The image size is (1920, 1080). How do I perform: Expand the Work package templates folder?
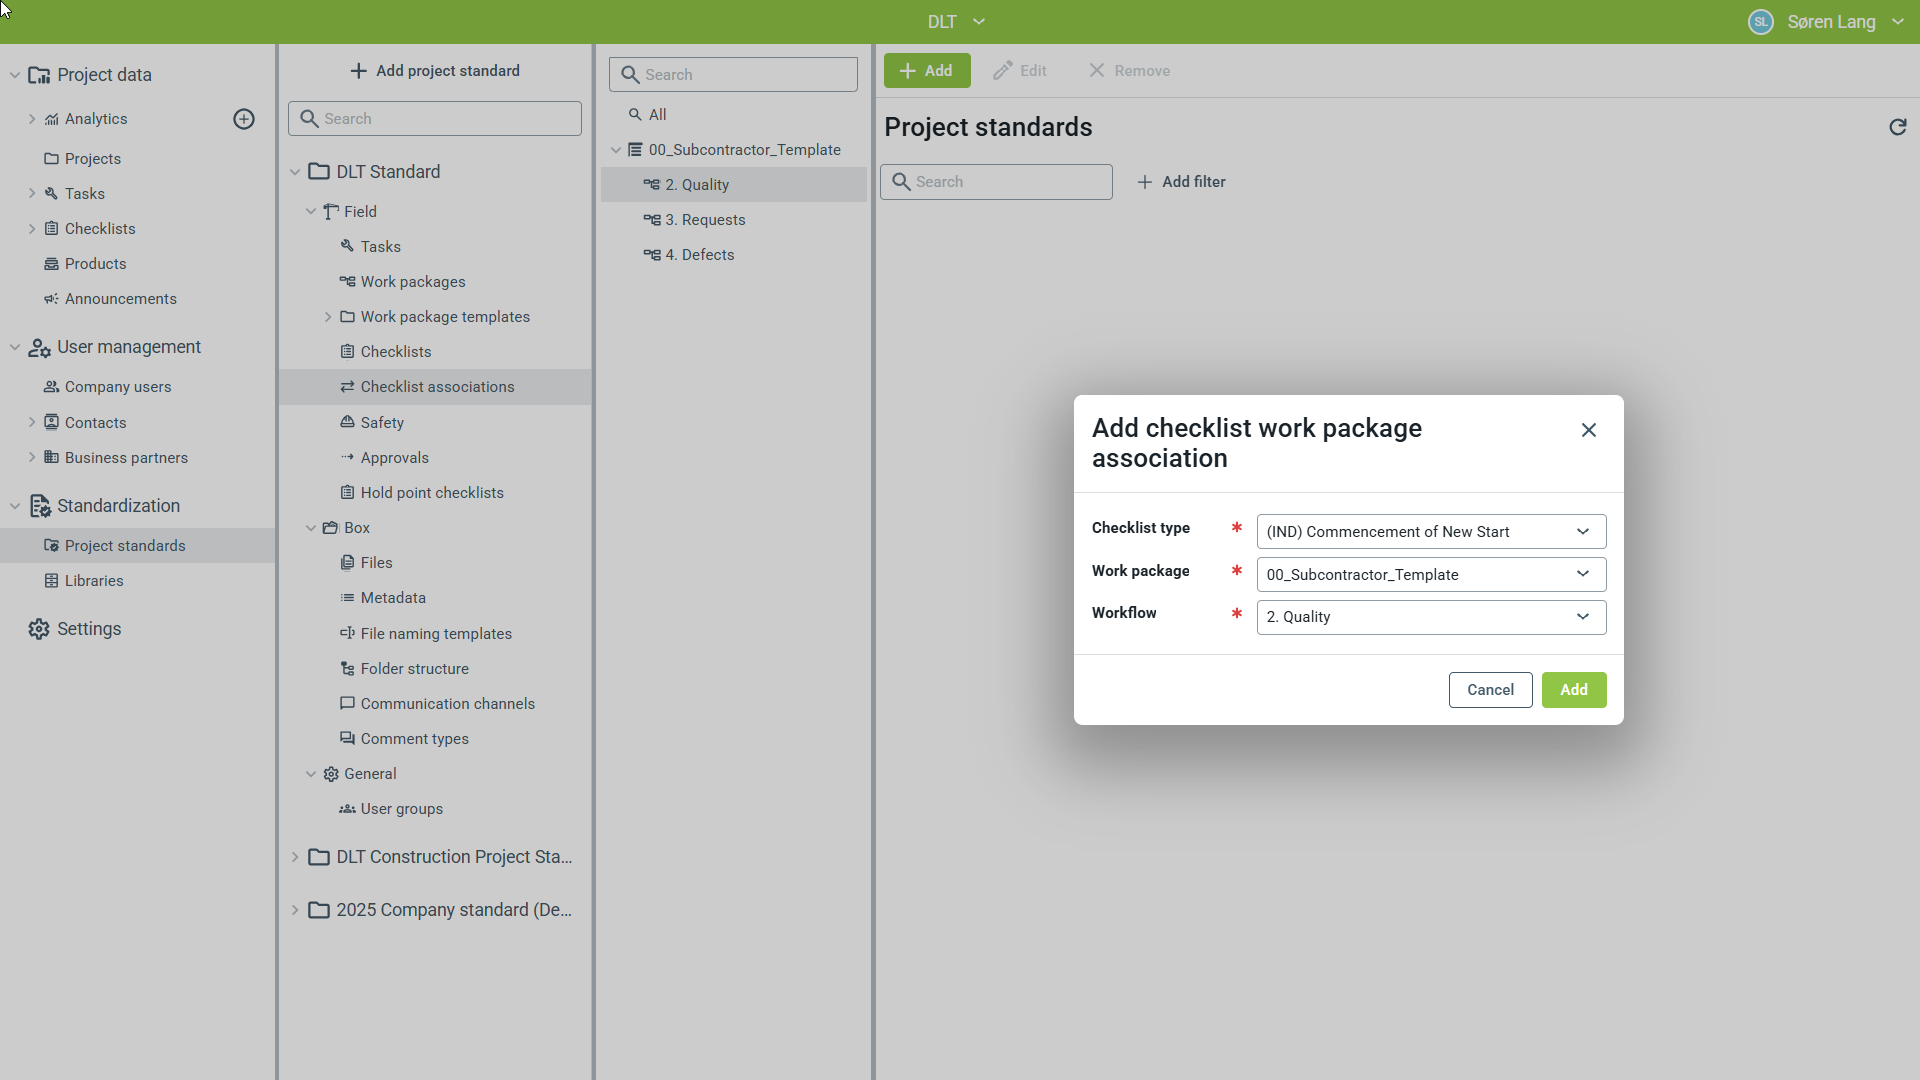coord(328,317)
